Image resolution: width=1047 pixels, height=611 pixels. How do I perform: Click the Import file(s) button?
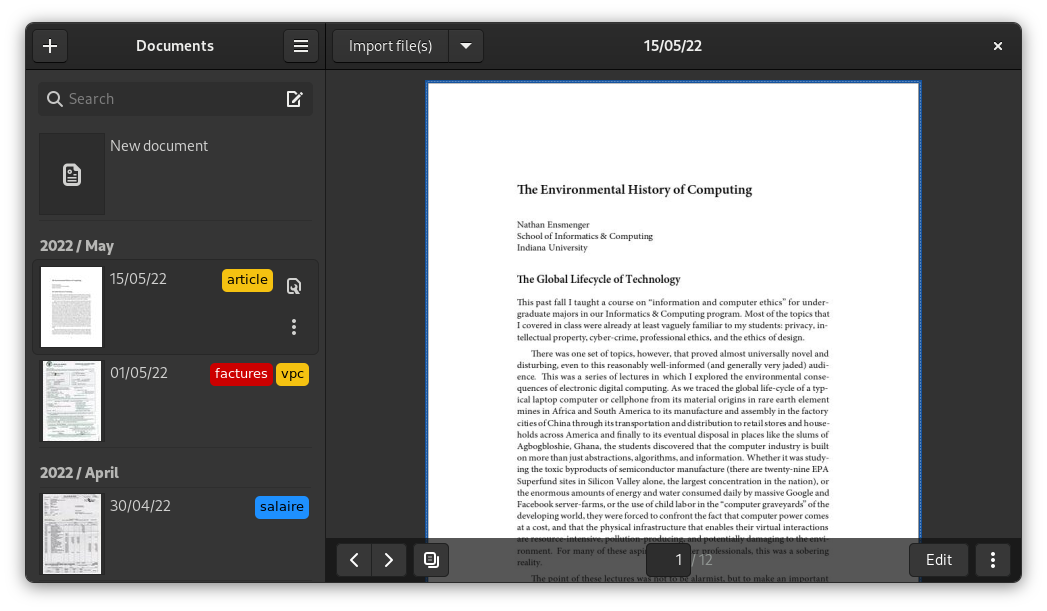click(x=390, y=46)
